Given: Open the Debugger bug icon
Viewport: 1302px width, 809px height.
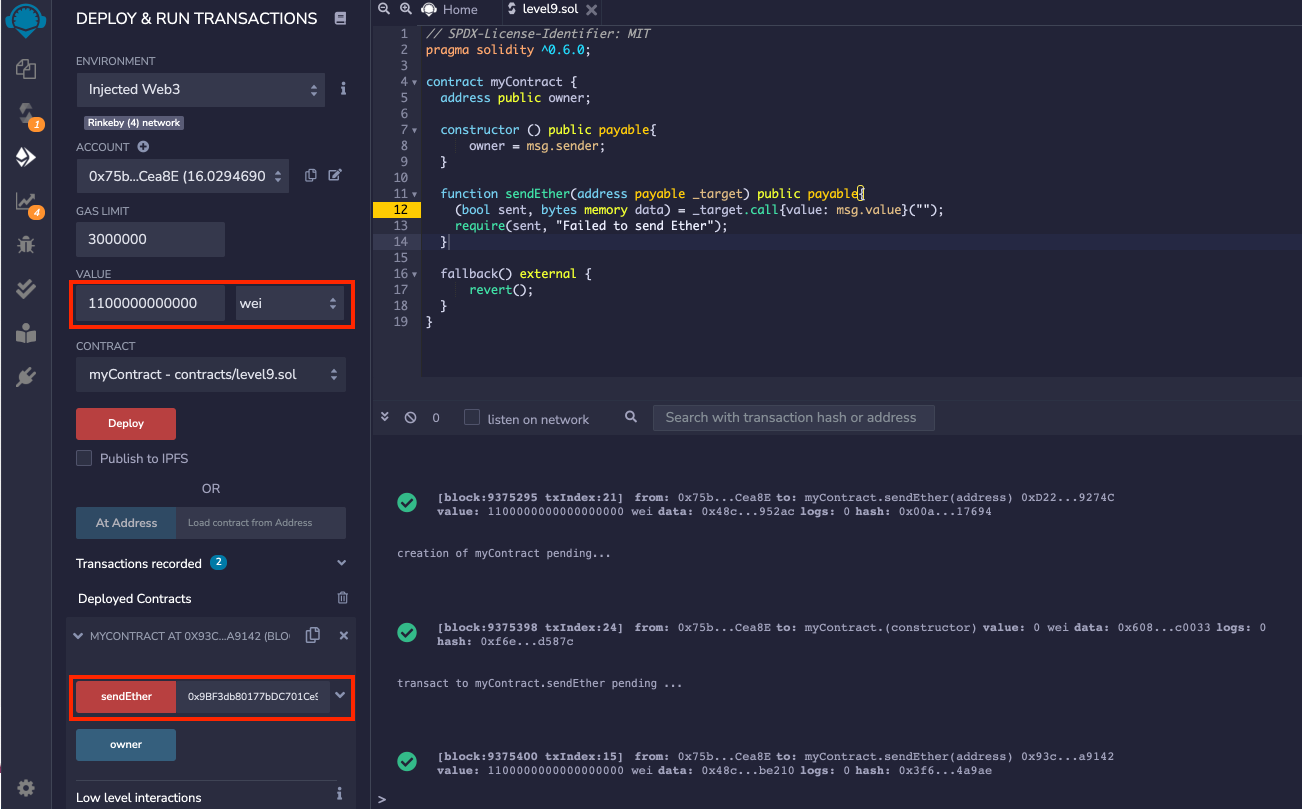Looking at the screenshot, I should coord(26,245).
